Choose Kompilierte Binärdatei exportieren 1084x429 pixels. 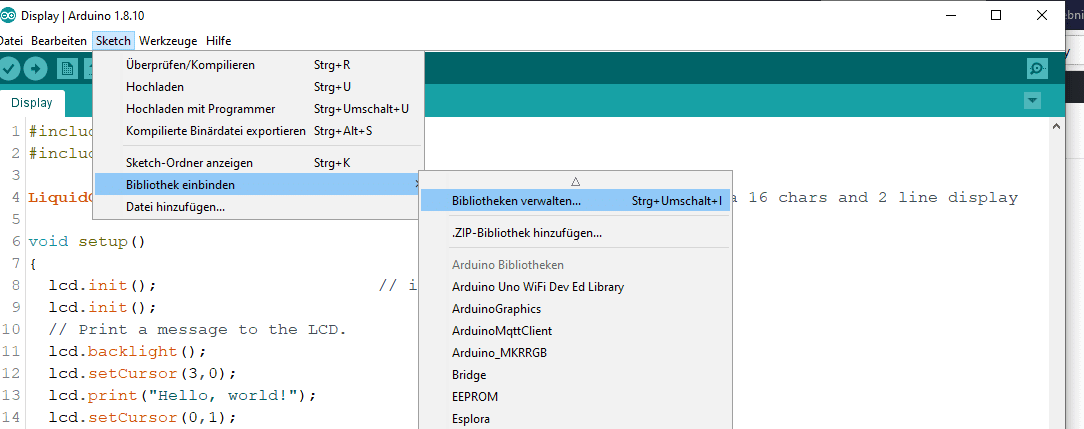point(215,131)
